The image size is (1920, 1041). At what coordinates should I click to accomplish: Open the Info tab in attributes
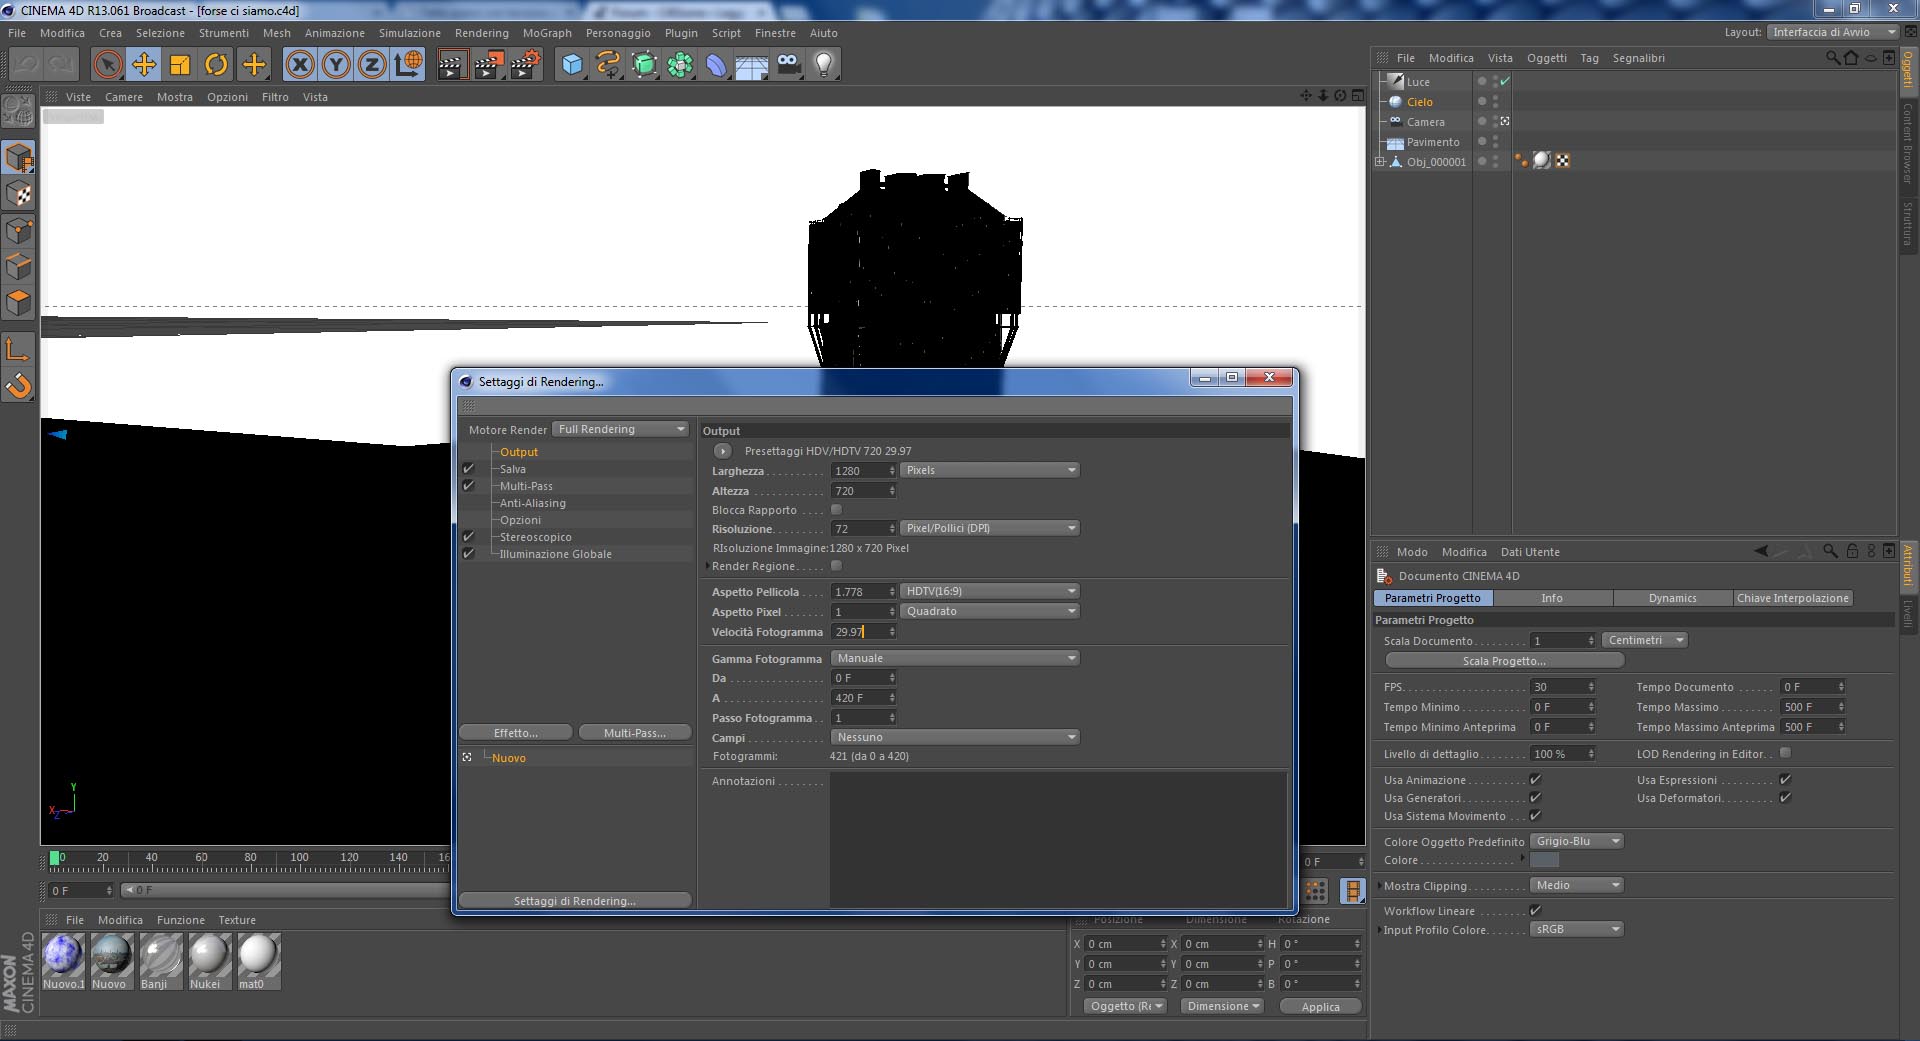pyautogui.click(x=1552, y=598)
